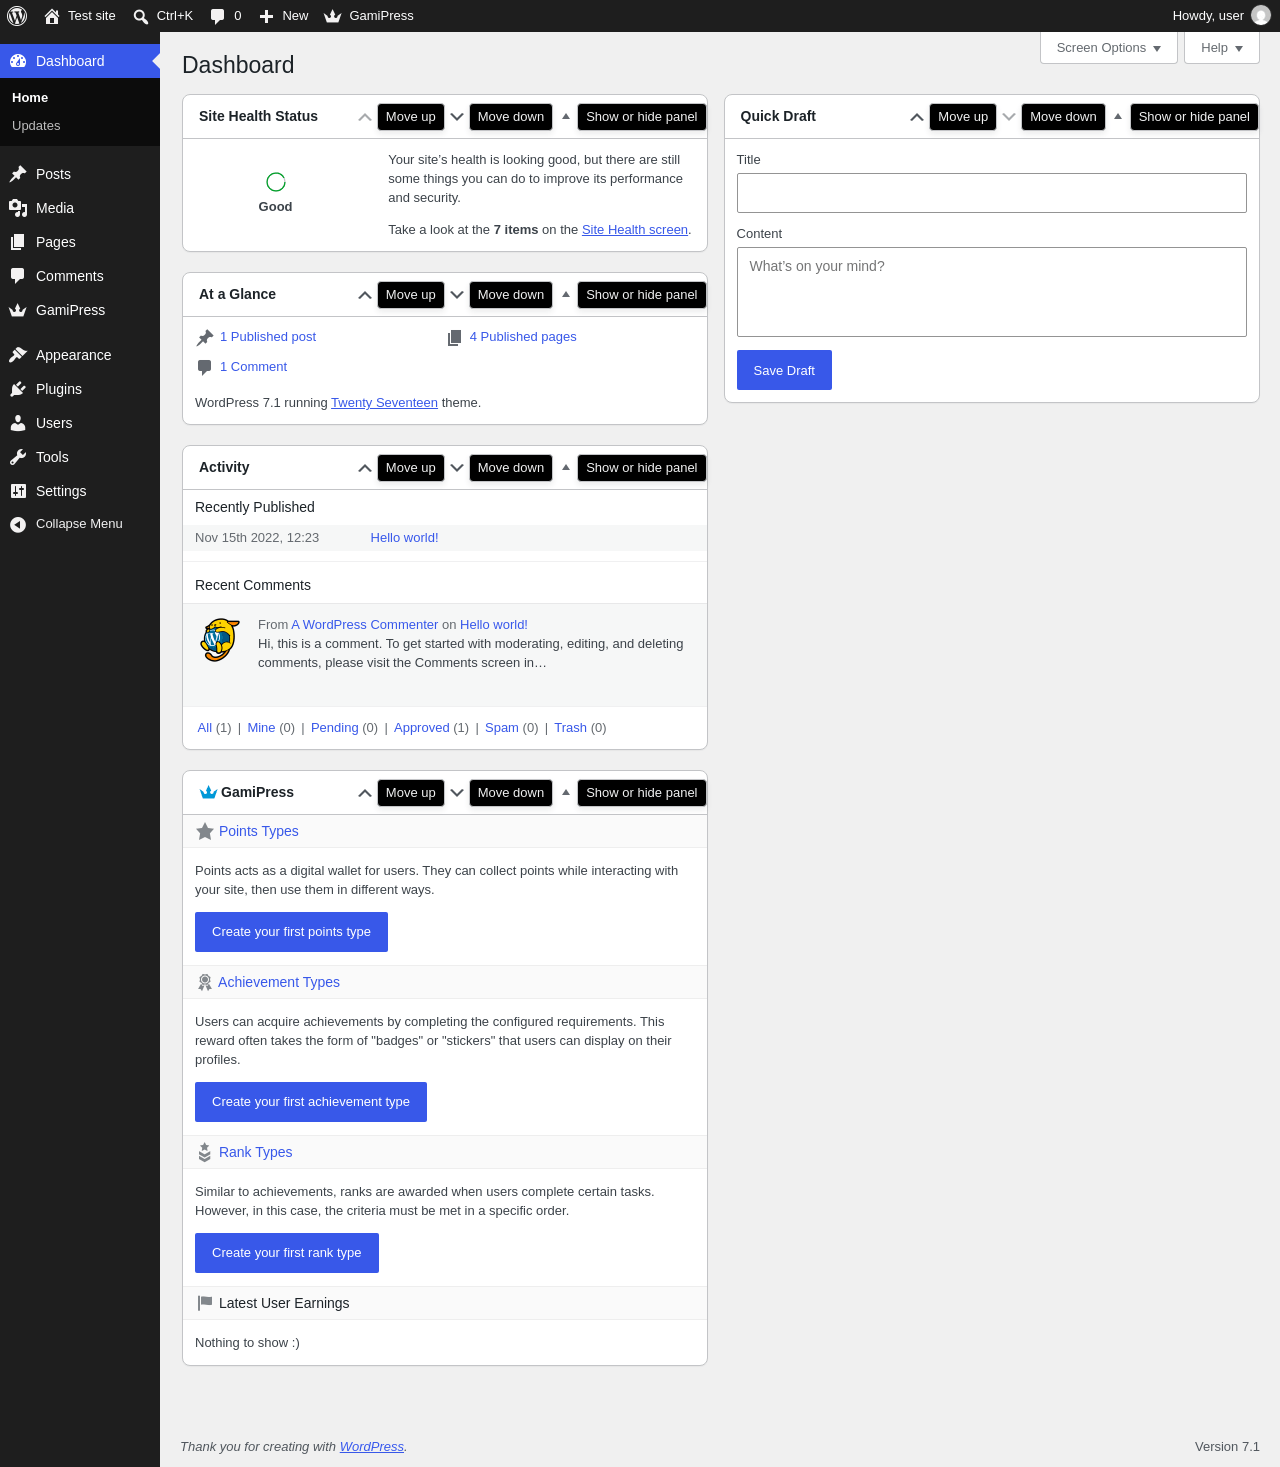Viewport: 1280px width, 1467px height.
Task: Click the Settings sliders icon in sidebar
Action: pyautogui.click(x=18, y=491)
